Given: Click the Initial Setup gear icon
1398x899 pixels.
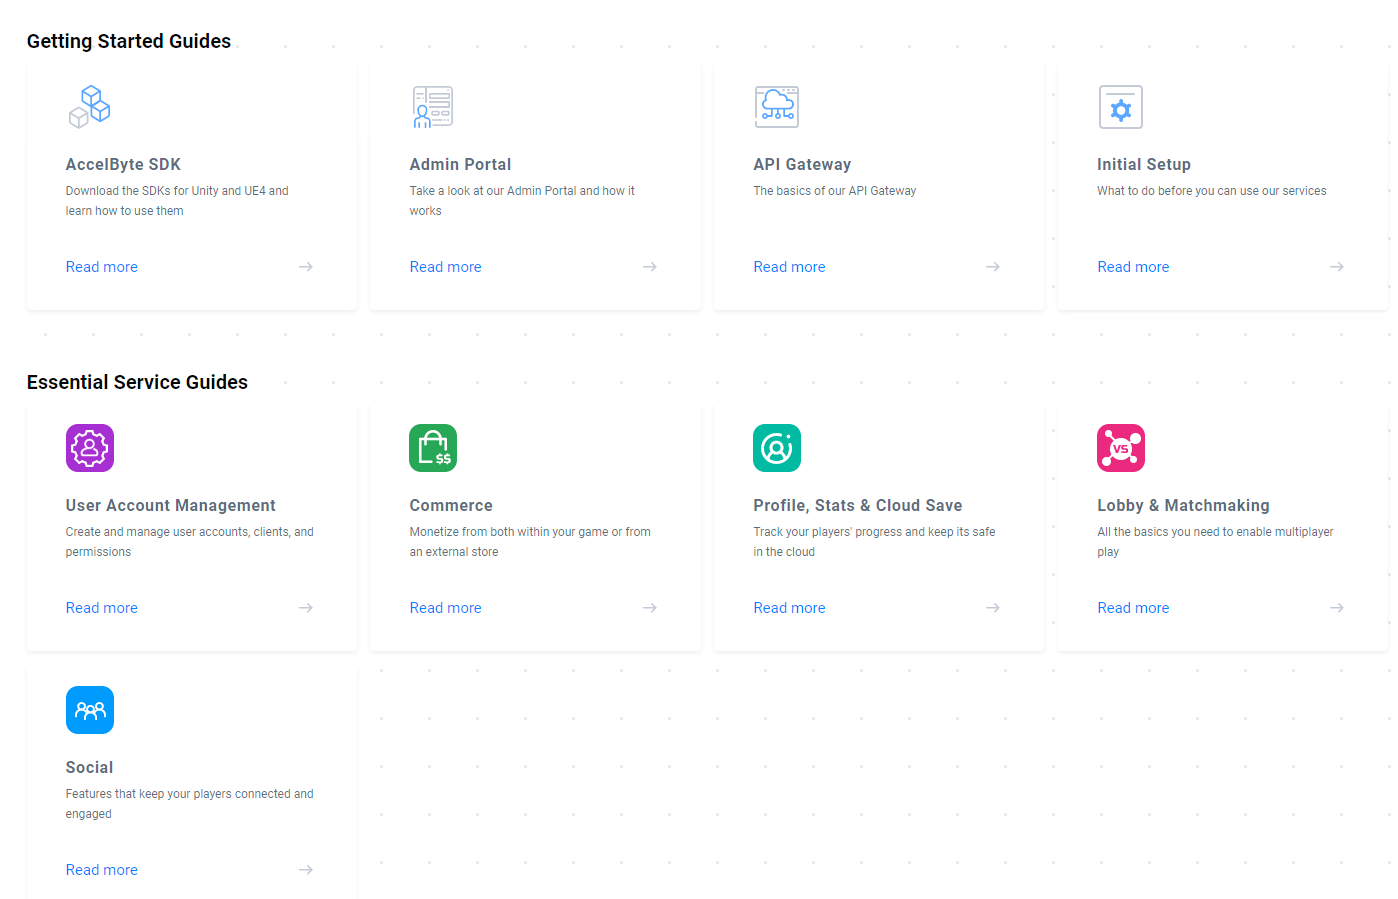Looking at the screenshot, I should click(1121, 107).
